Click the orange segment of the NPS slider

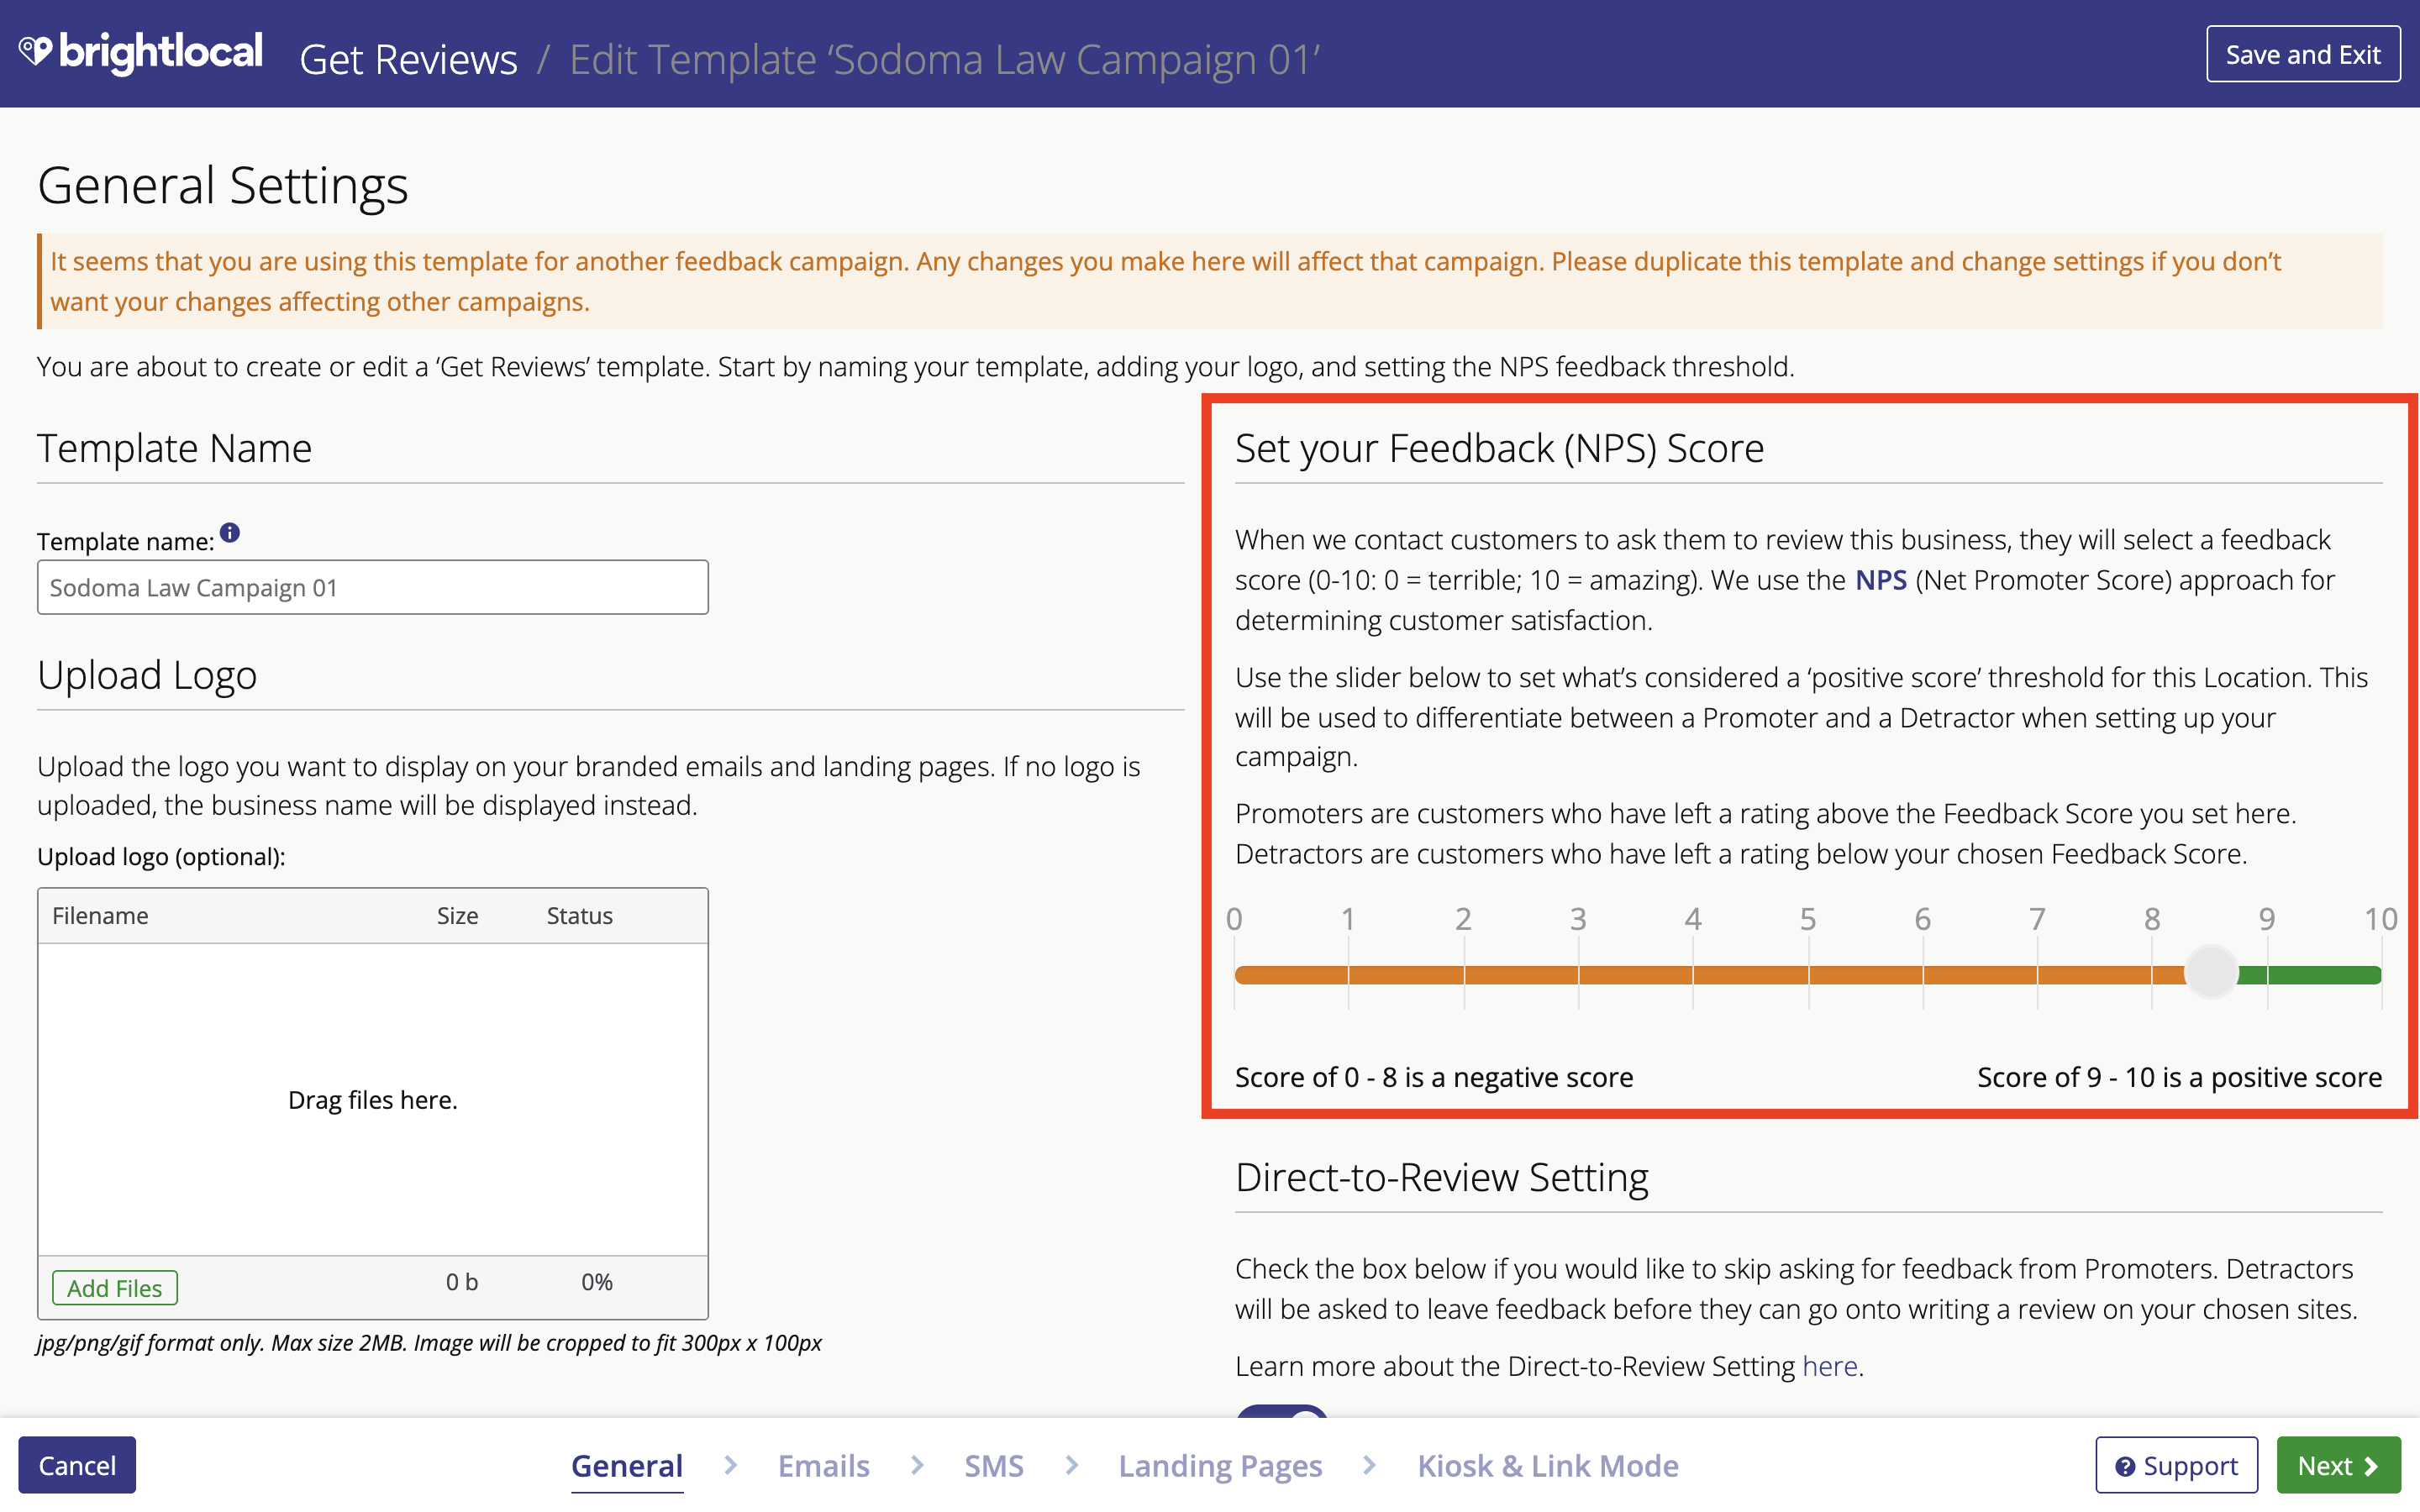click(x=1708, y=975)
